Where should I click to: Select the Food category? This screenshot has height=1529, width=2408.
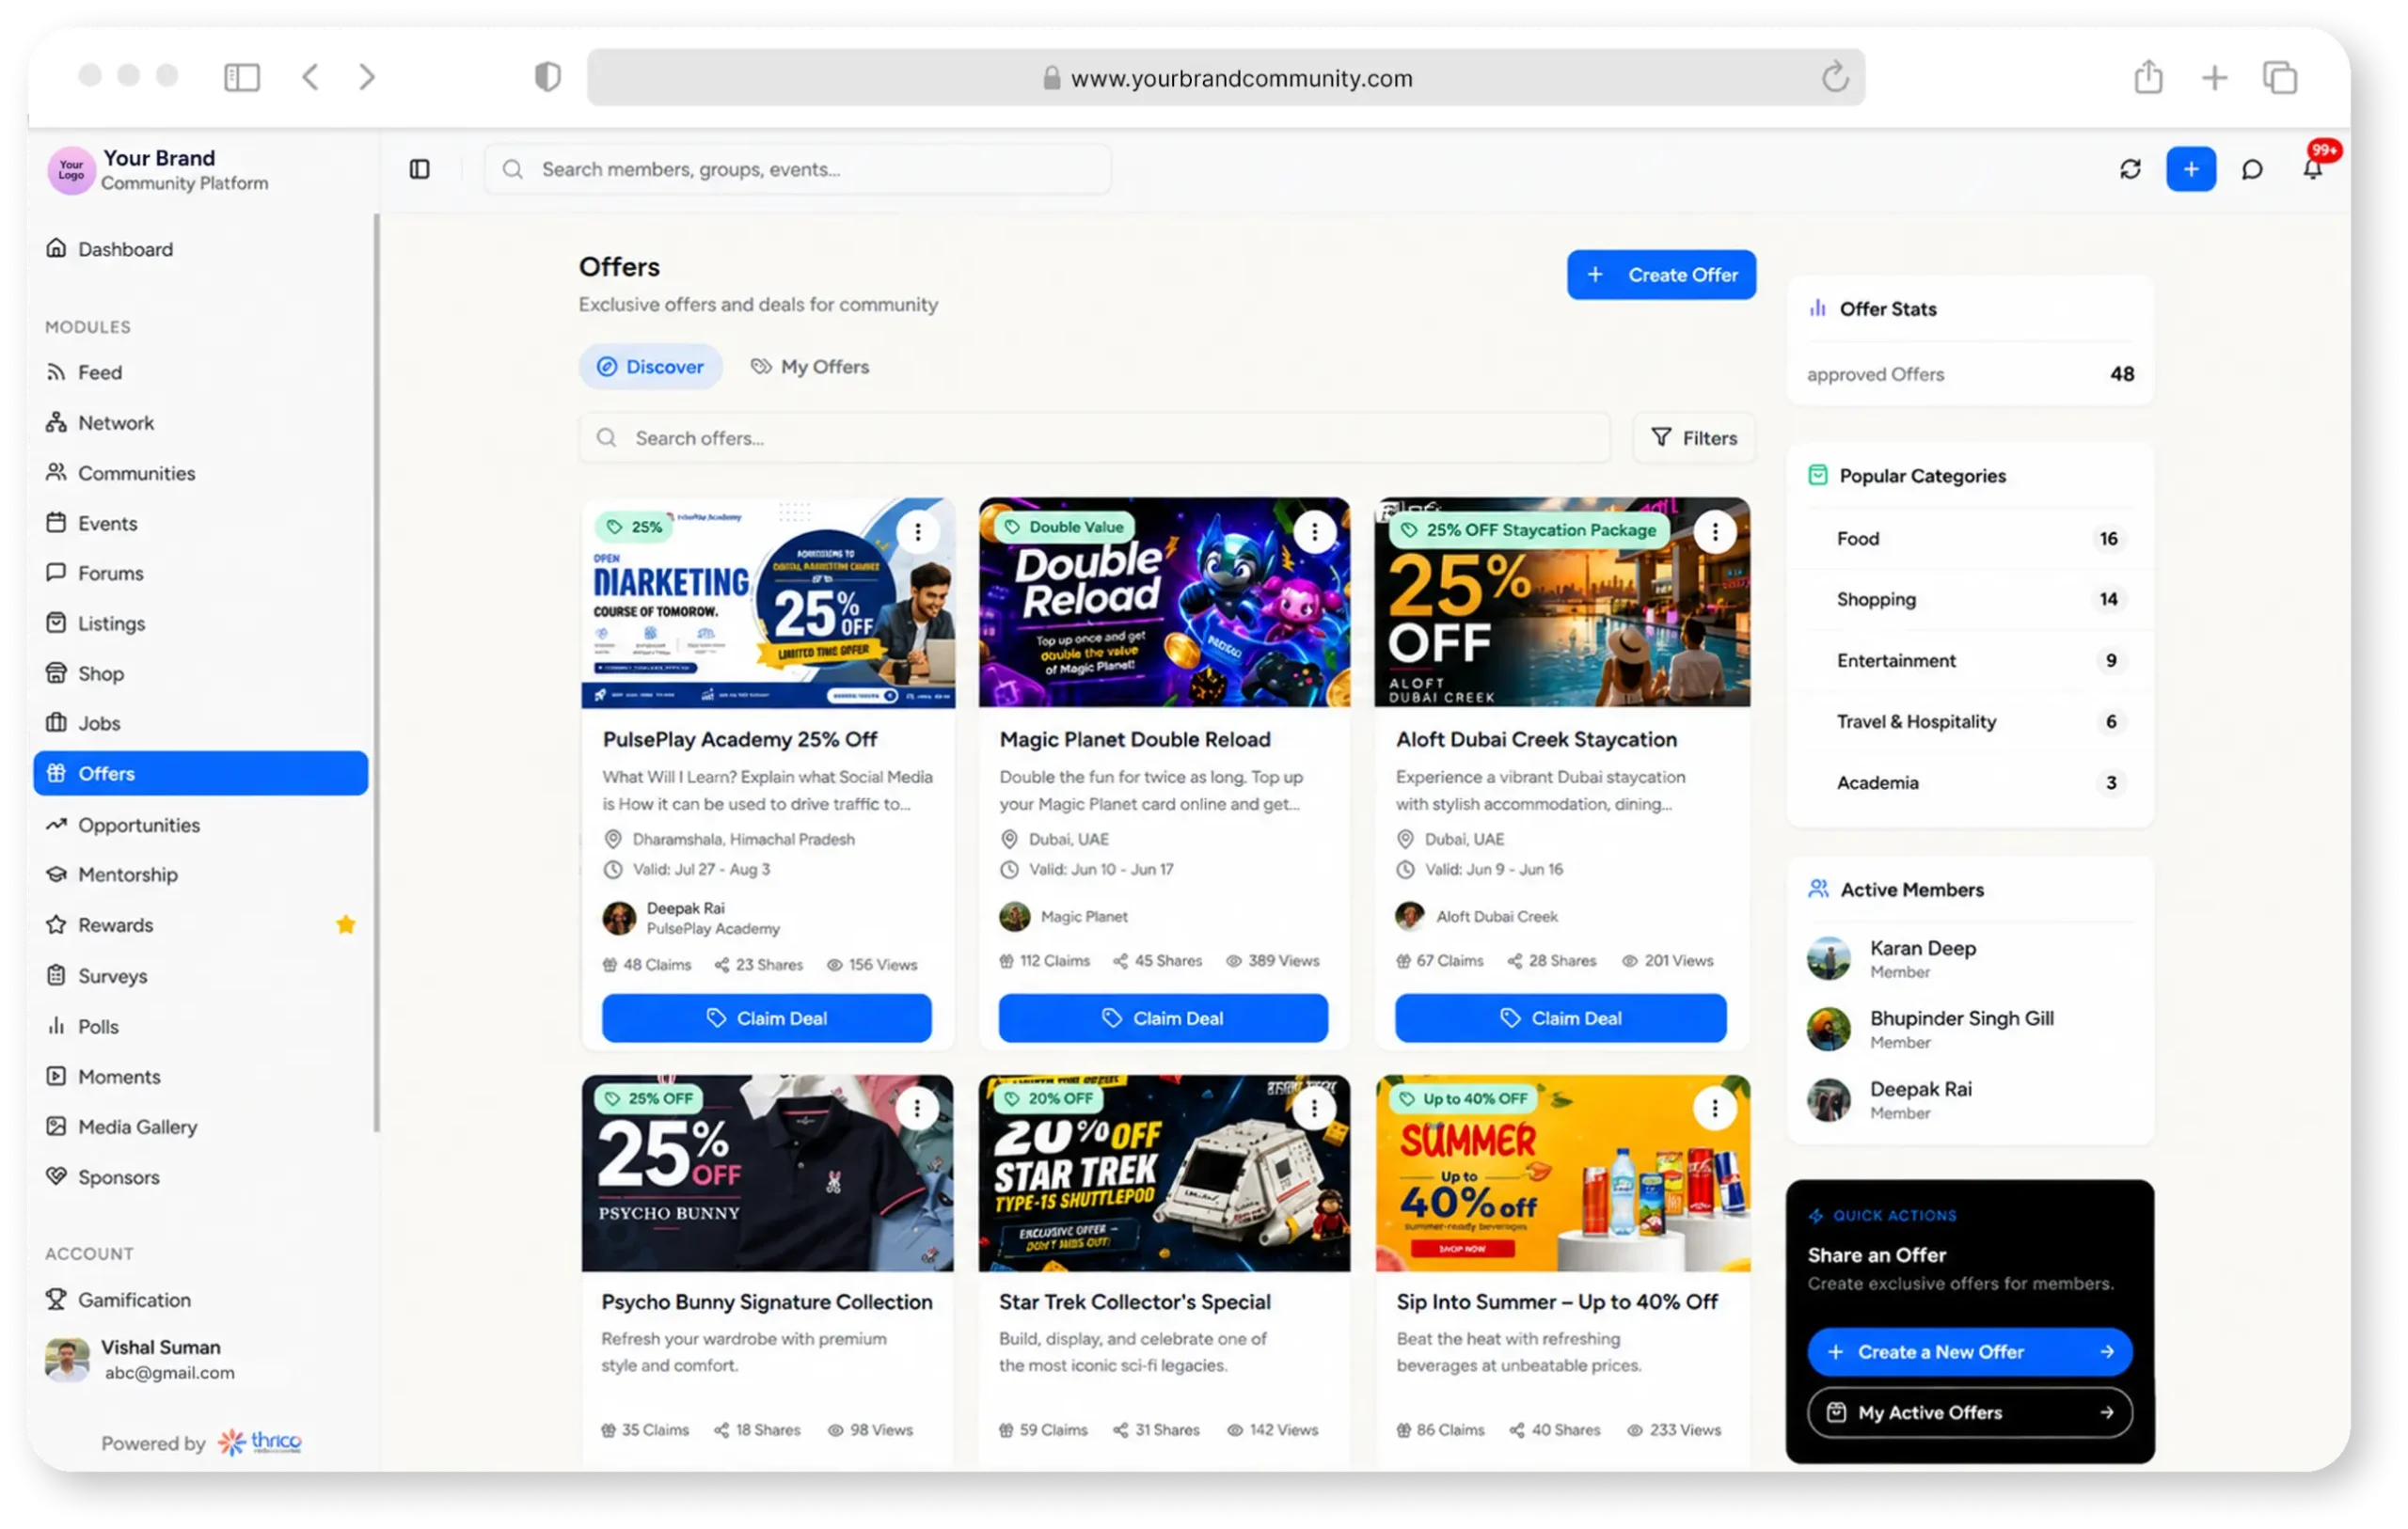click(1970, 539)
